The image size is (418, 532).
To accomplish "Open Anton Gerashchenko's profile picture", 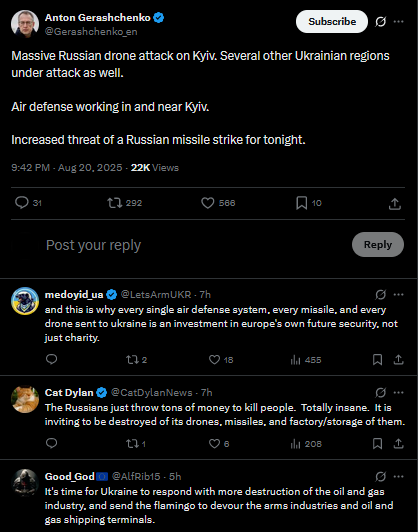I will [25, 23].
